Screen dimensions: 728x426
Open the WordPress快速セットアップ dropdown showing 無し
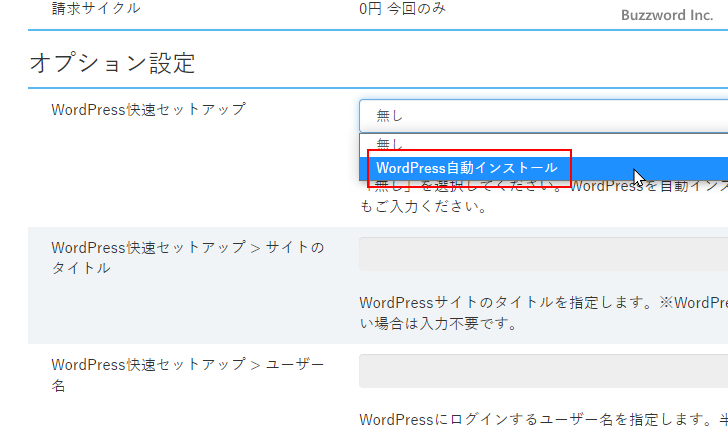pyautogui.click(x=543, y=116)
